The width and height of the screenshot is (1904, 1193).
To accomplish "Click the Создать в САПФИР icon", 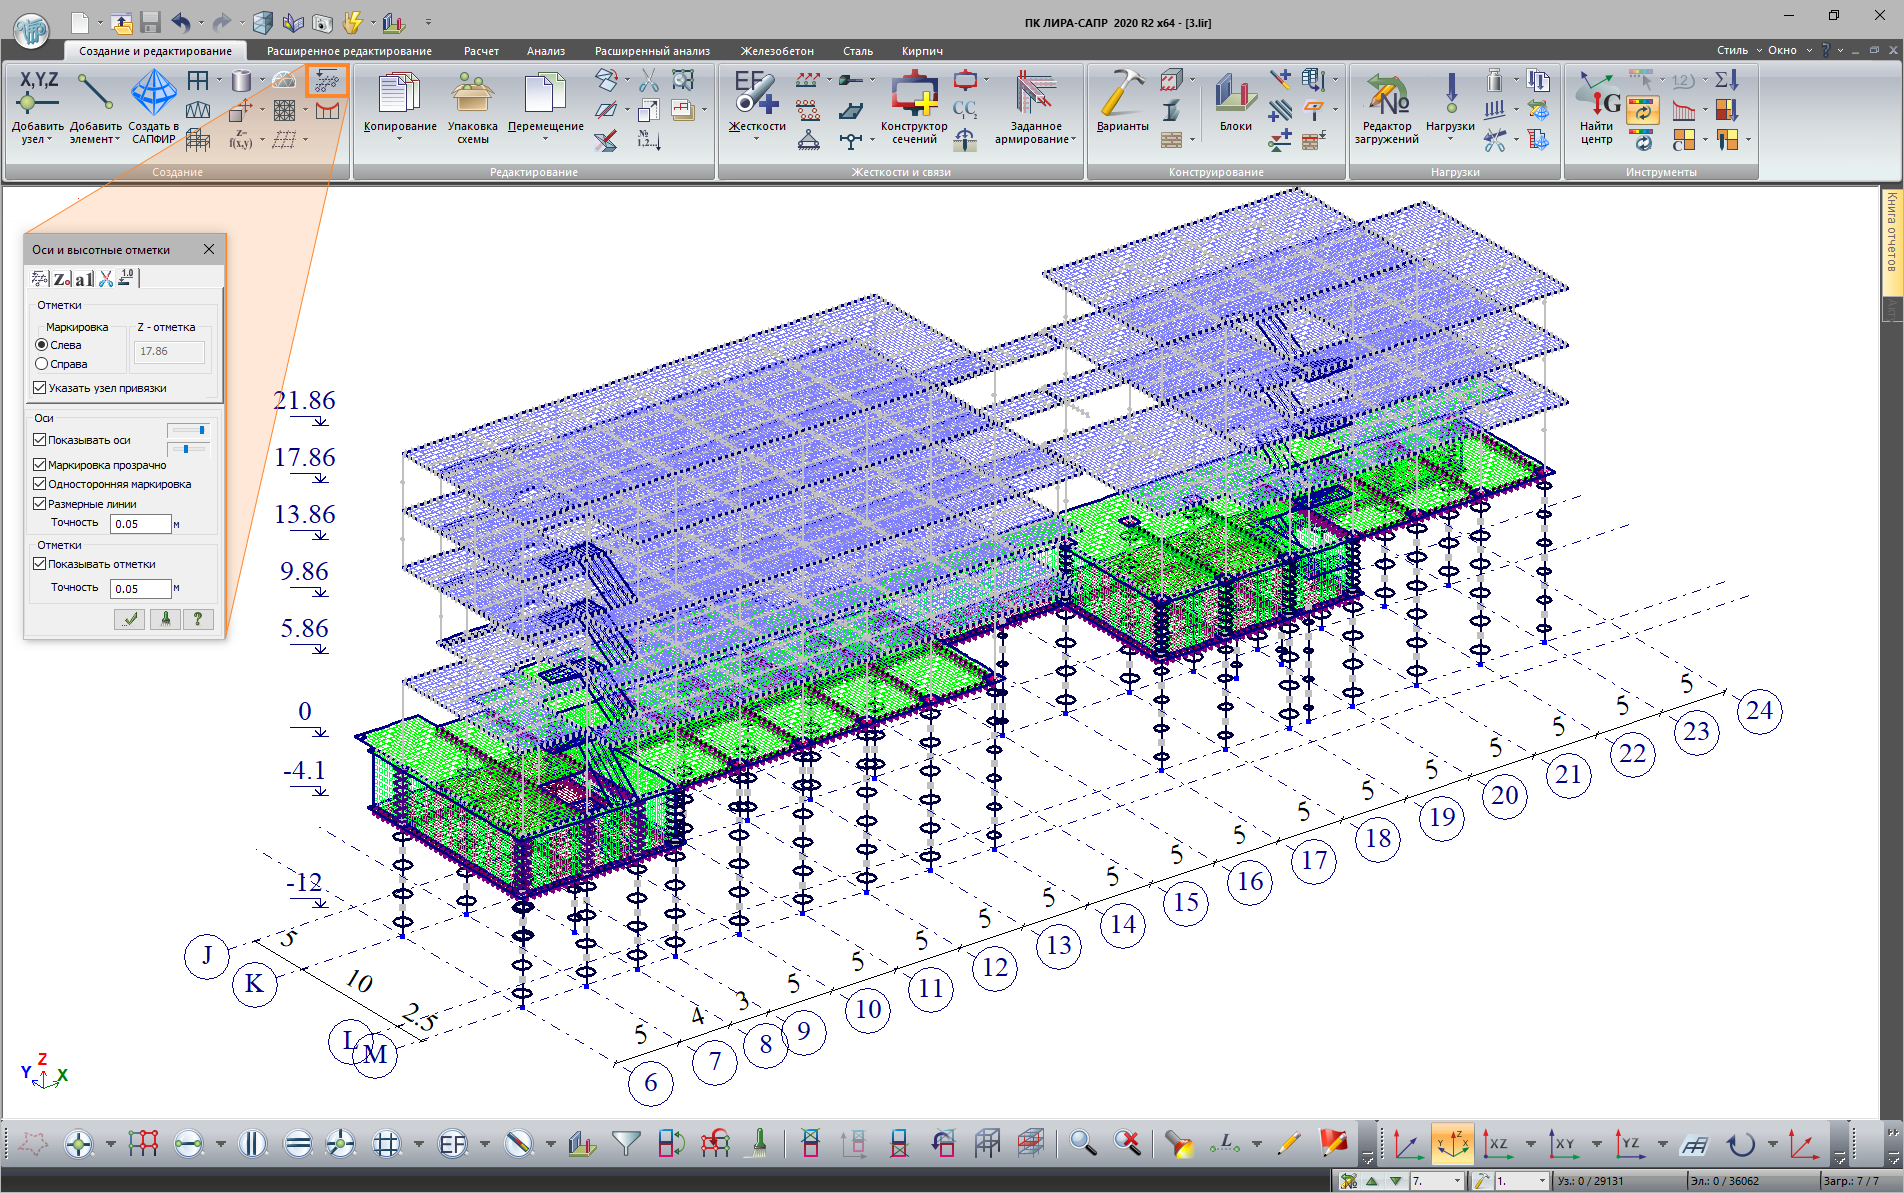I will tap(154, 94).
